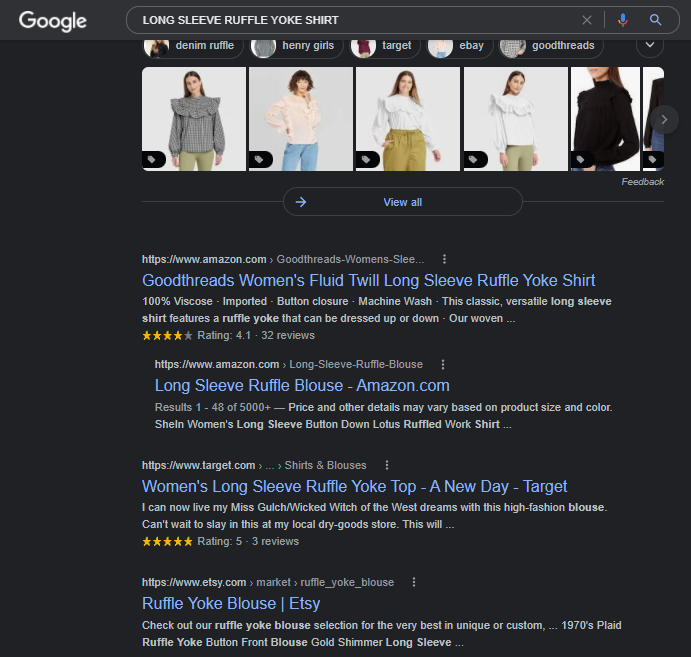Image resolution: width=691 pixels, height=657 pixels.
Task: Open options menu for Target result
Action: [x=386, y=465]
